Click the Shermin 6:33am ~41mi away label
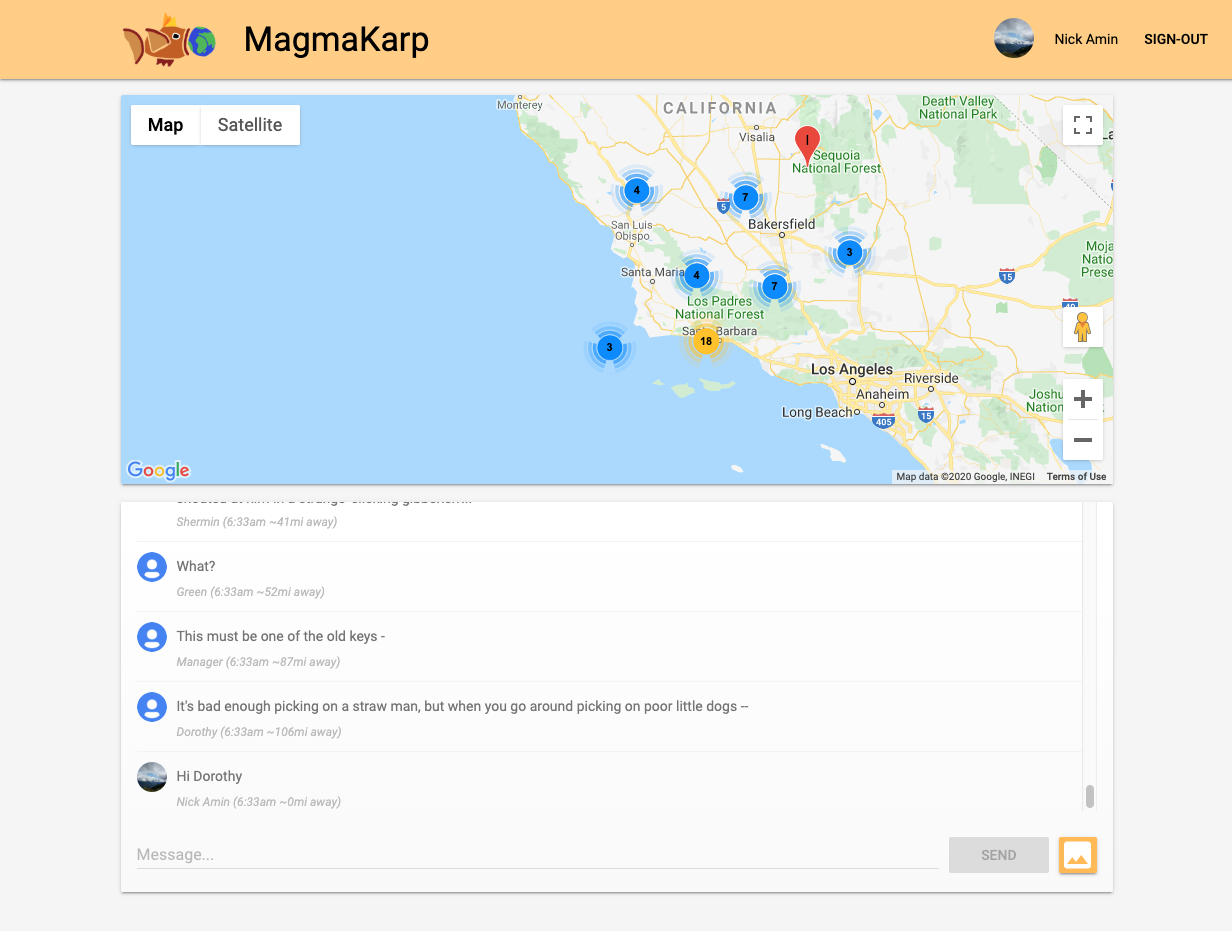1232x931 pixels. point(257,522)
